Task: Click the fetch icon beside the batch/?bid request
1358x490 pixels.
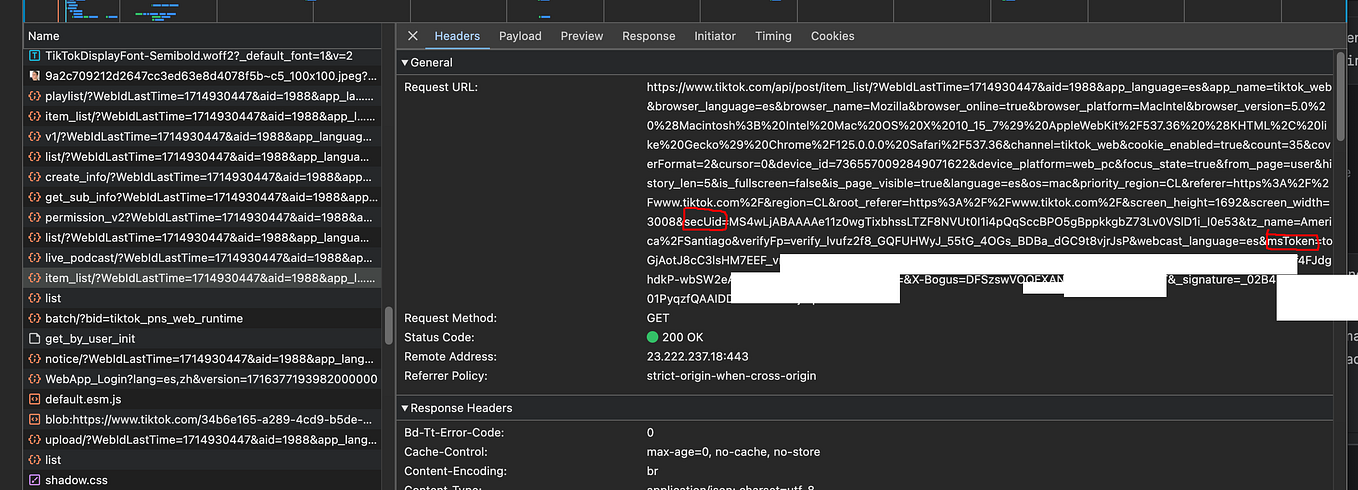Action: [35, 318]
